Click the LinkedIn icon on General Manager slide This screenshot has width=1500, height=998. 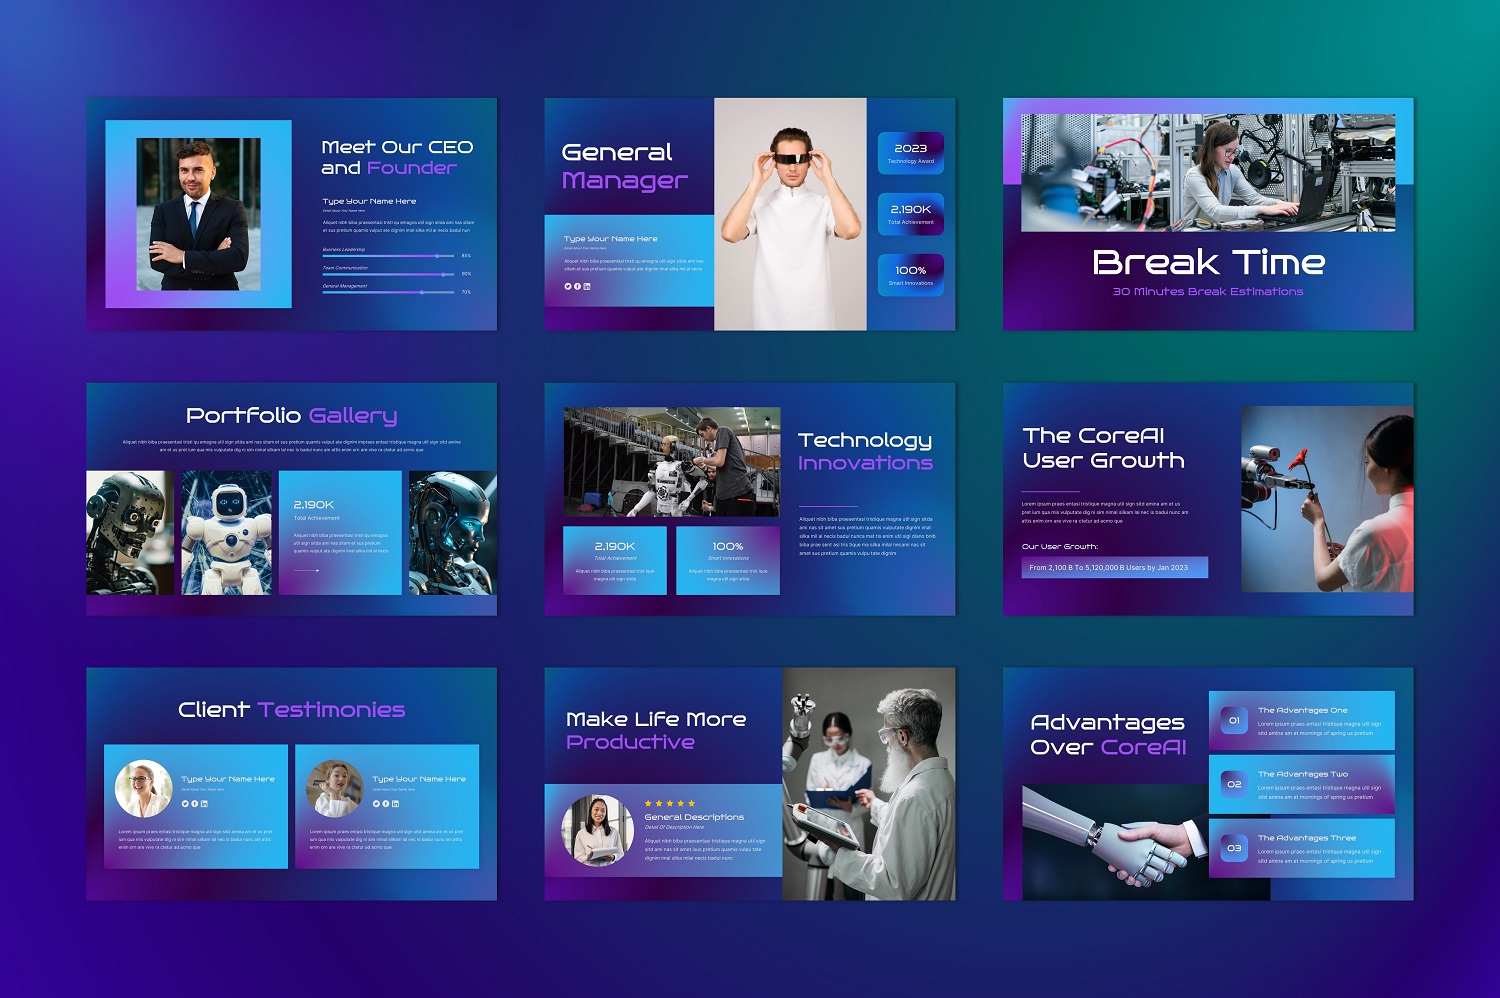pyautogui.click(x=587, y=286)
